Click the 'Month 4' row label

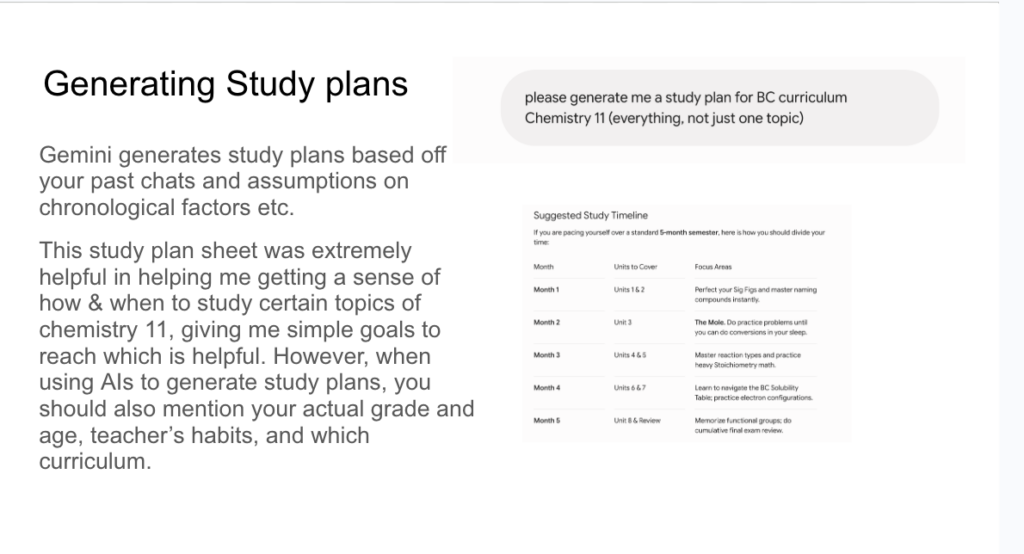547,387
